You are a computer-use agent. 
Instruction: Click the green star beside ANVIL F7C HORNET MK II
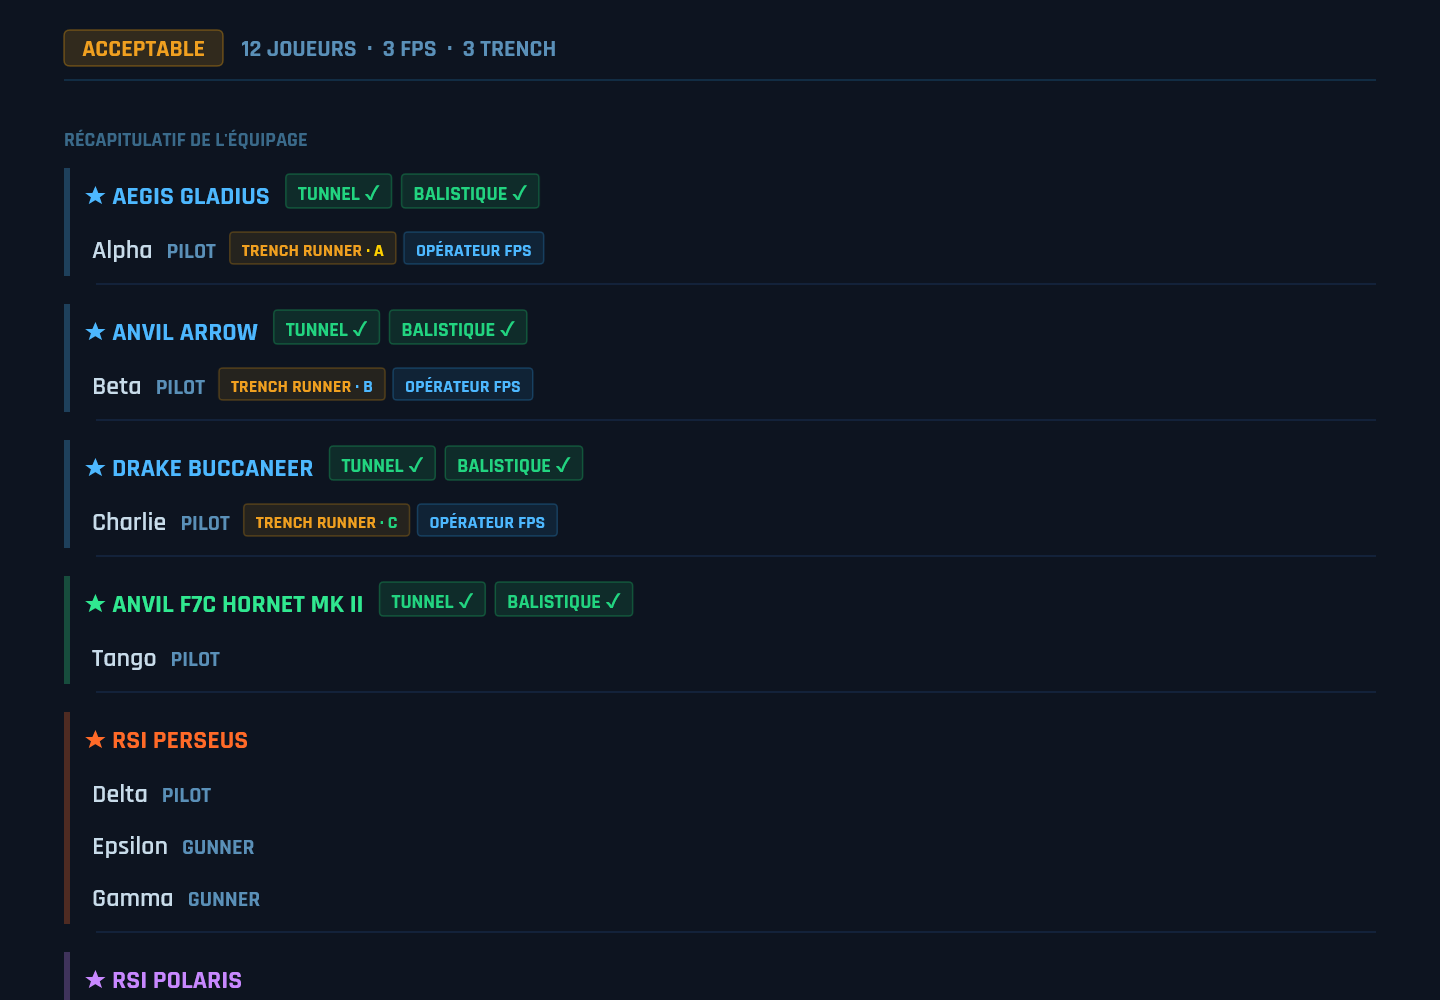click(x=95, y=604)
